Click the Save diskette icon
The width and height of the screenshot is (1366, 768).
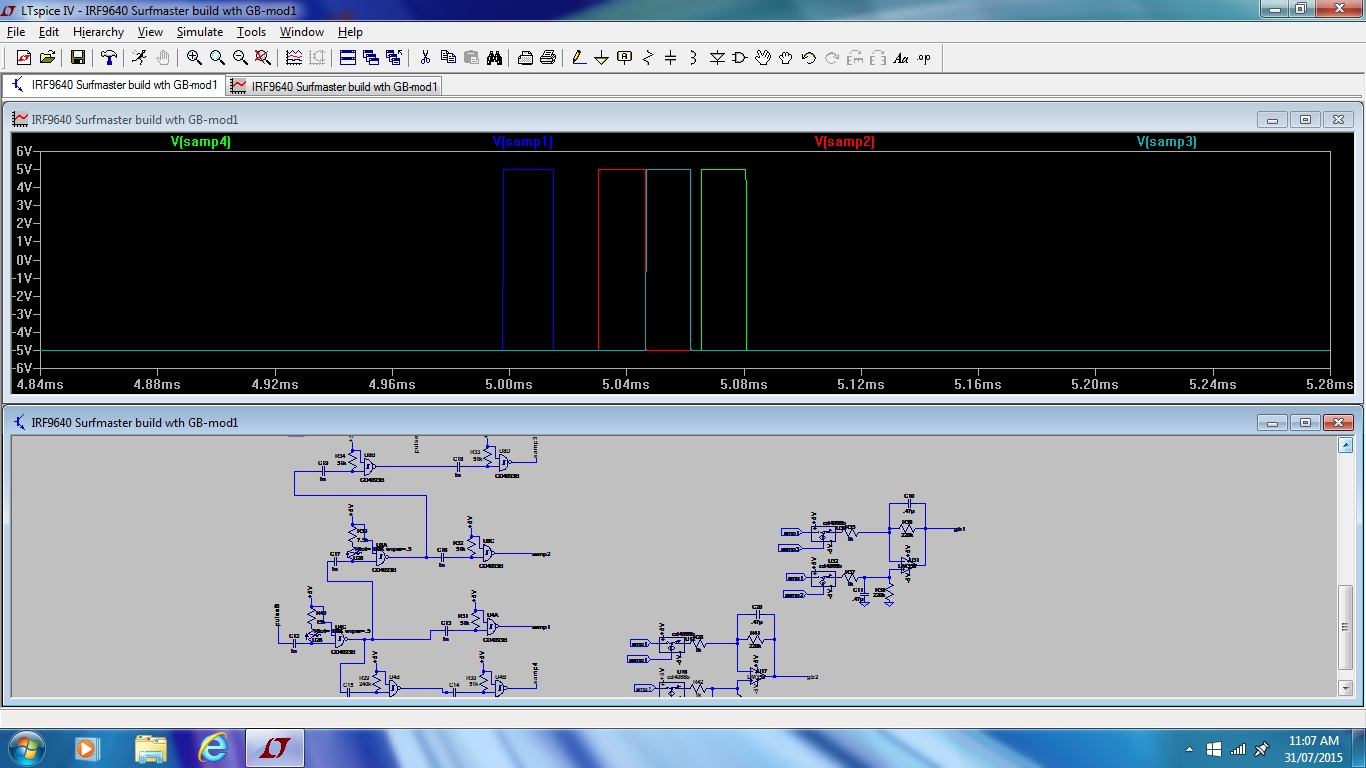pyautogui.click(x=77, y=58)
